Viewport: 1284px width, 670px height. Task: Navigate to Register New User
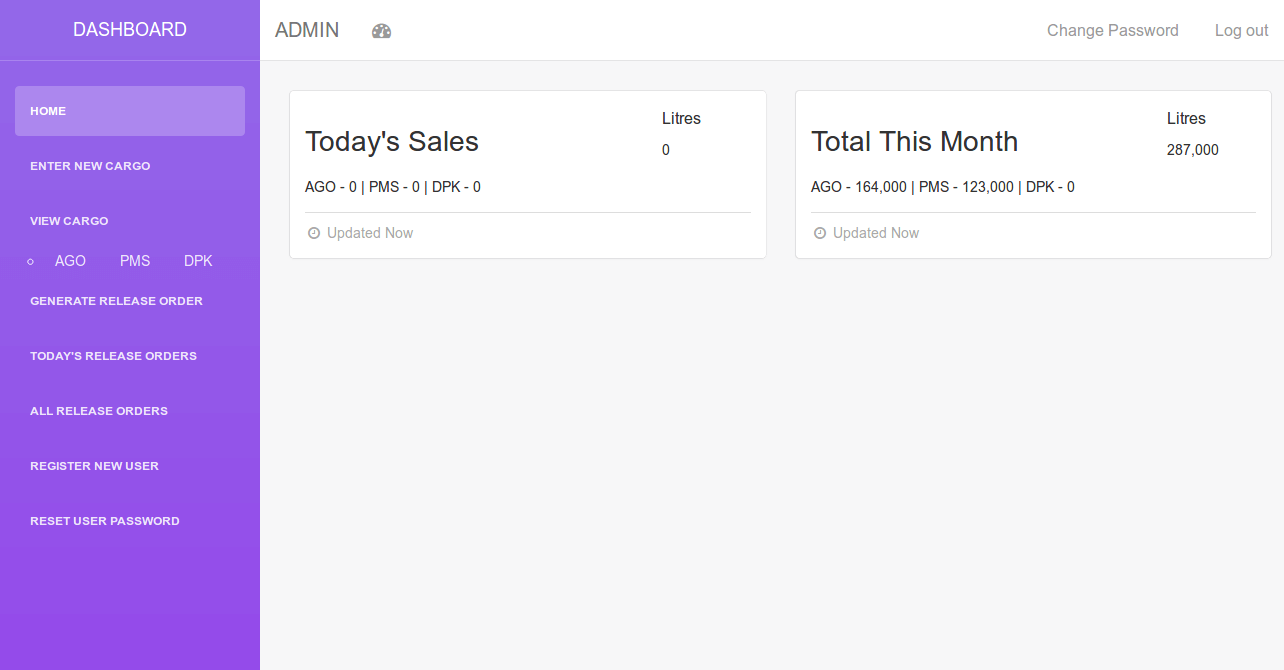(94, 466)
